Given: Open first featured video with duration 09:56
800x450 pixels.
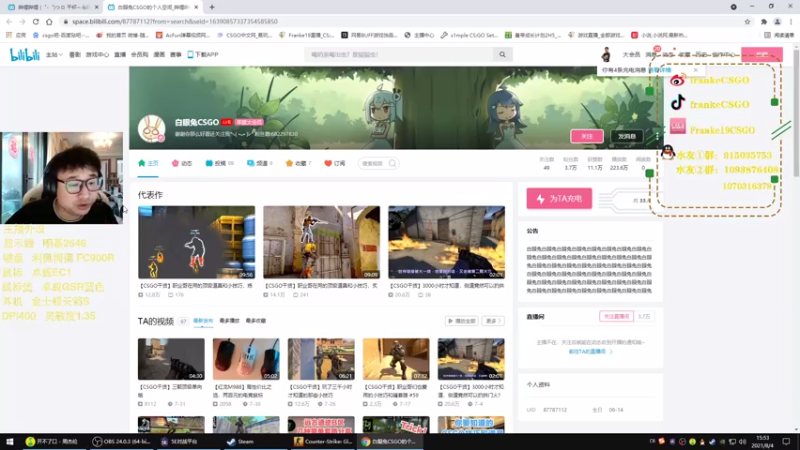Looking at the screenshot, I should (196, 242).
